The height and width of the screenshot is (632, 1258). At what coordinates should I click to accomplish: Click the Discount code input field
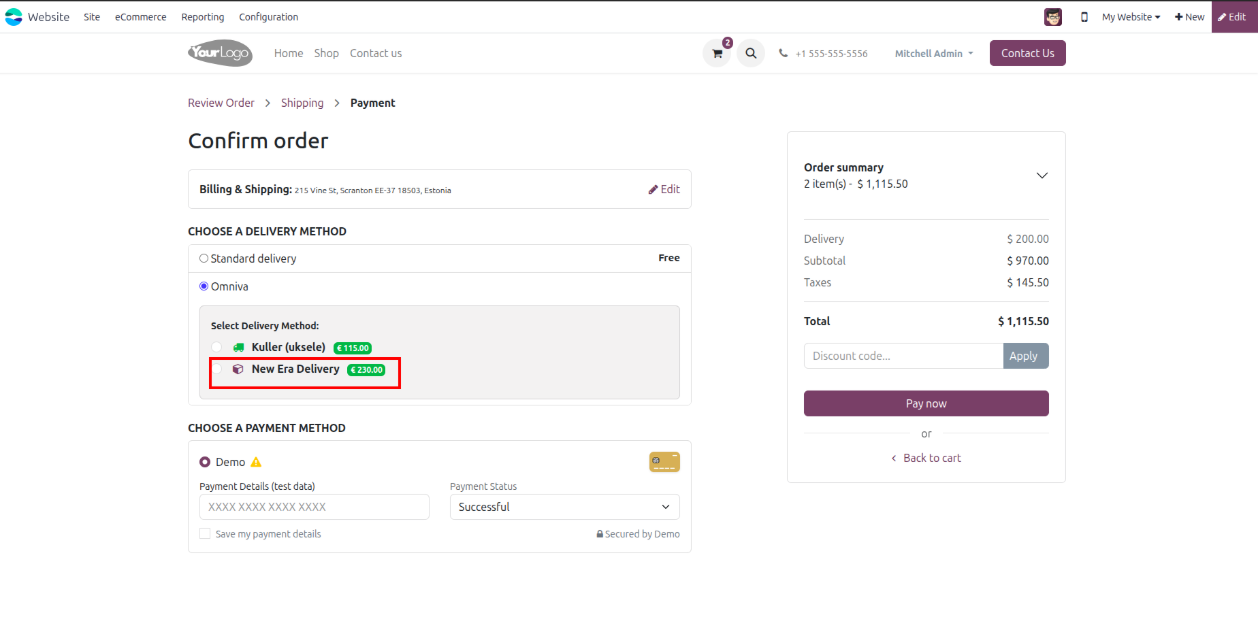pos(903,356)
